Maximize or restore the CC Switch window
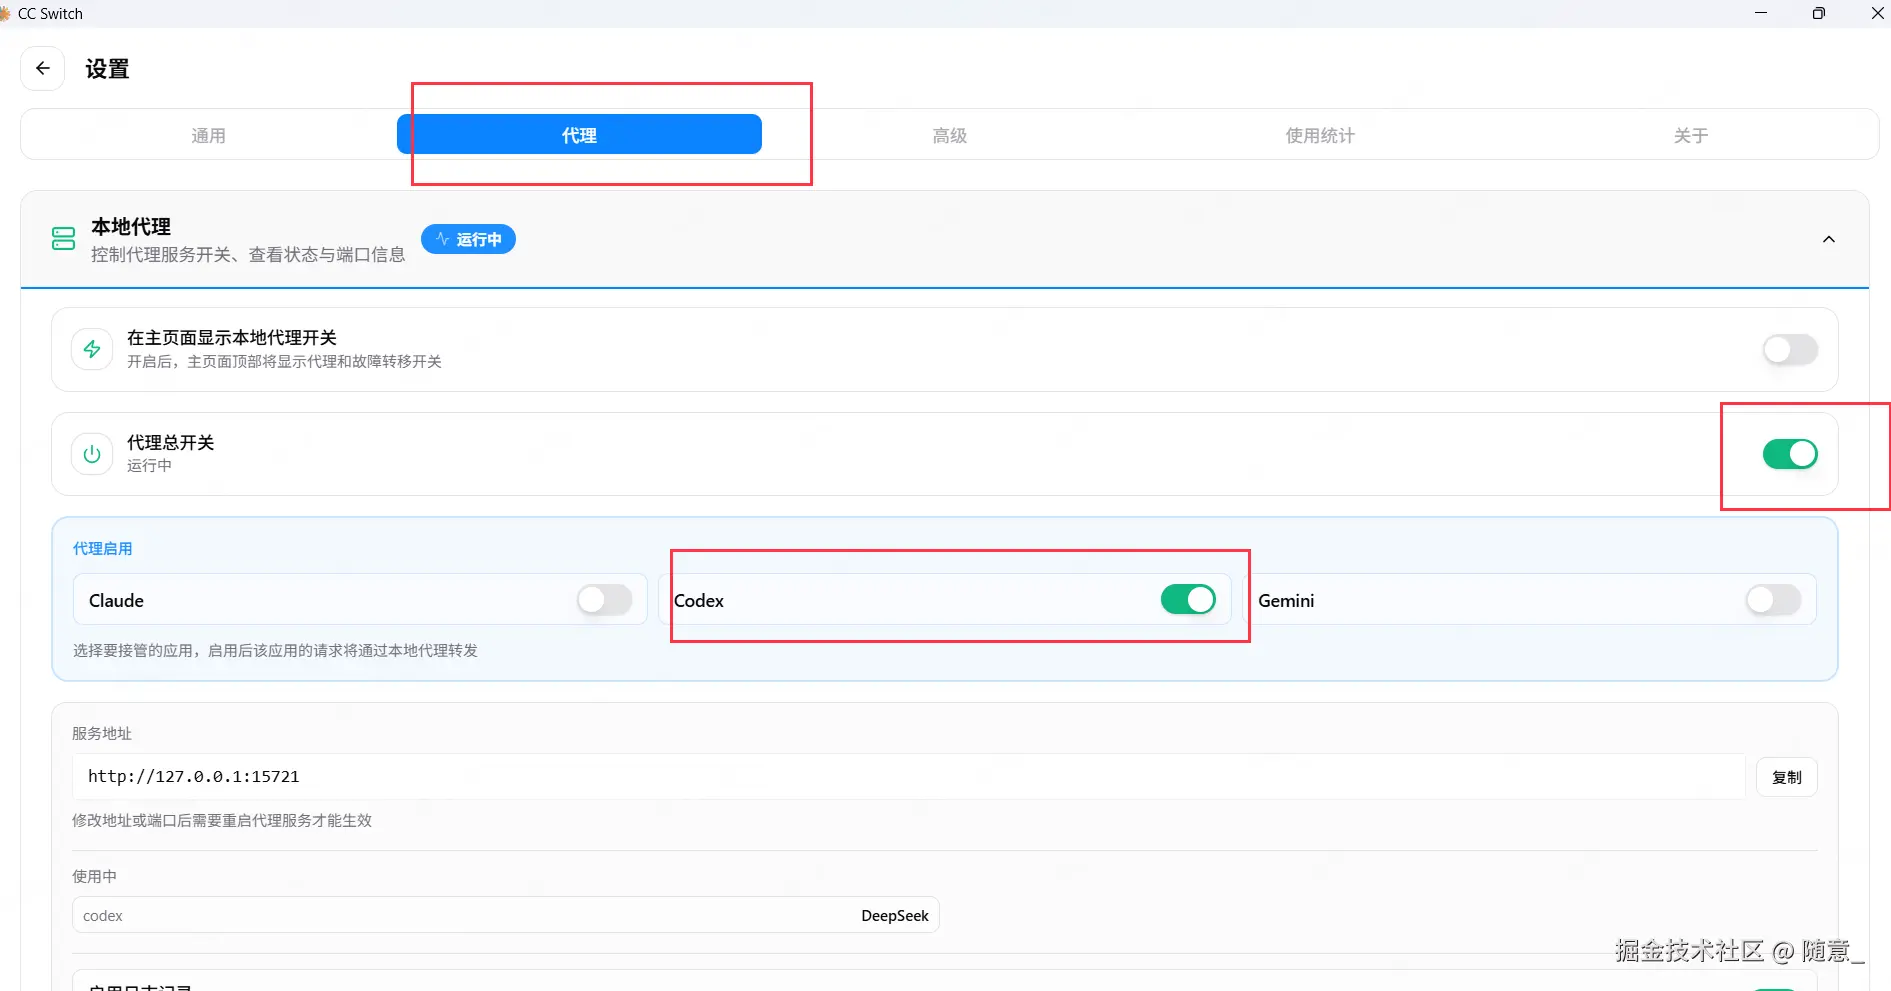Screen dimensions: 1891x991 pyautogui.click(x=1819, y=13)
